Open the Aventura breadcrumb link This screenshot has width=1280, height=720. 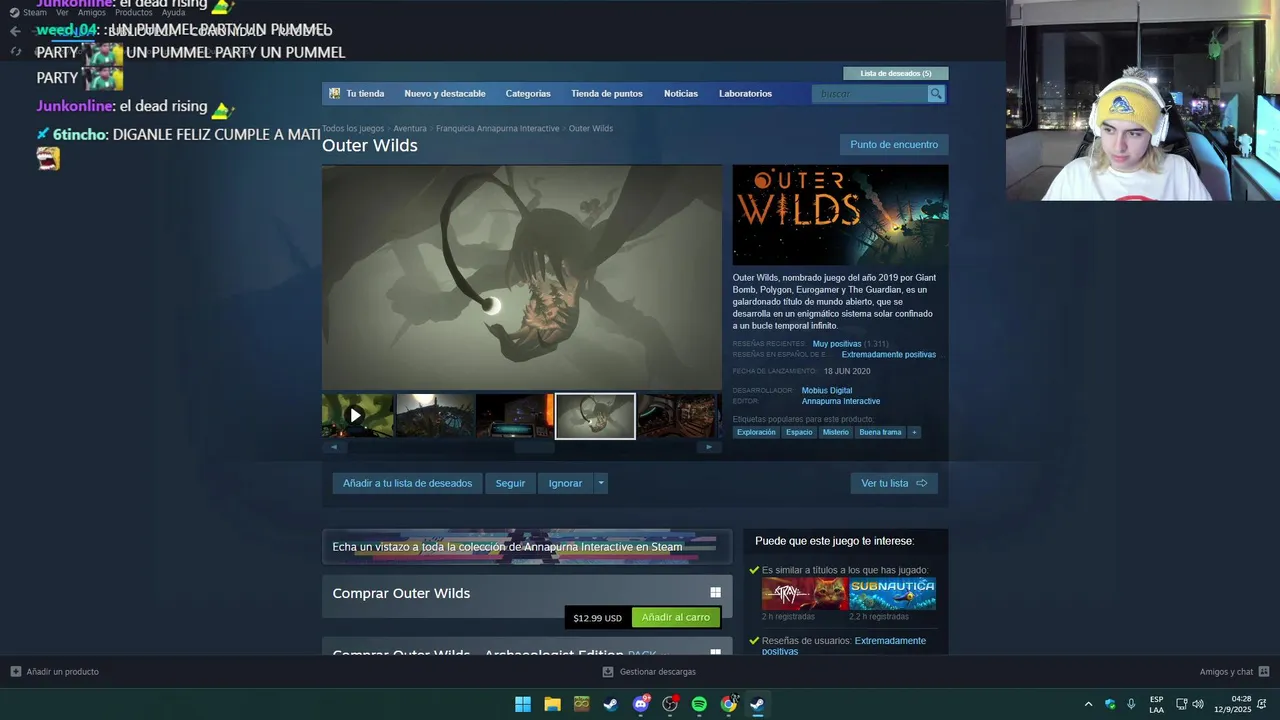coord(410,128)
